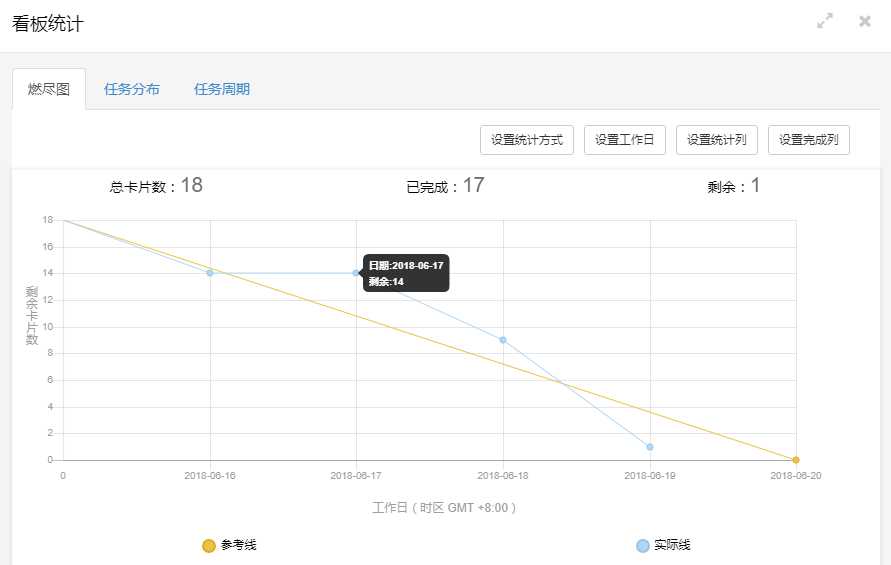Image resolution: width=891 pixels, height=565 pixels.
Task: Click the tooltip showing 日期:2018-06-17
Action: pos(406,273)
